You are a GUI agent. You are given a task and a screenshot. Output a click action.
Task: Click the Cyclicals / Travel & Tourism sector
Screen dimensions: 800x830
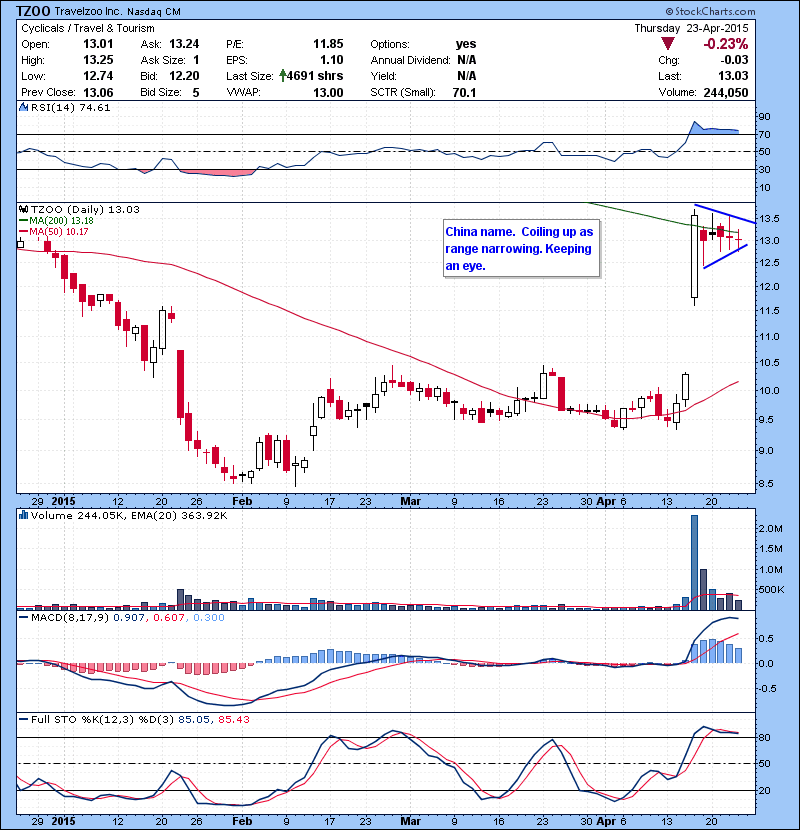(88, 28)
